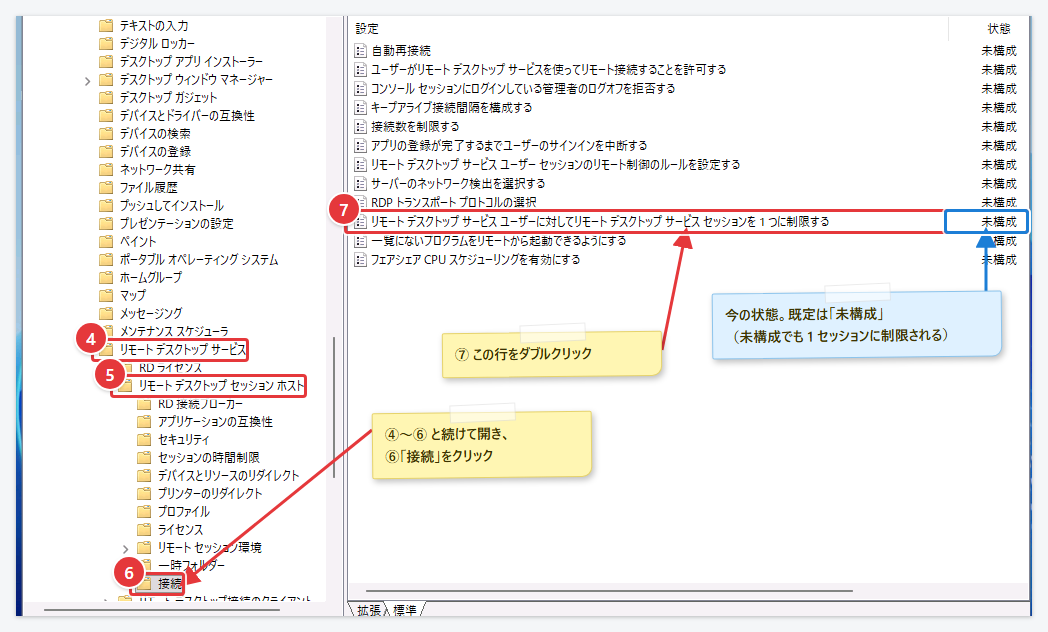Expand the リモート セッション環境 tree node

(x=126, y=548)
